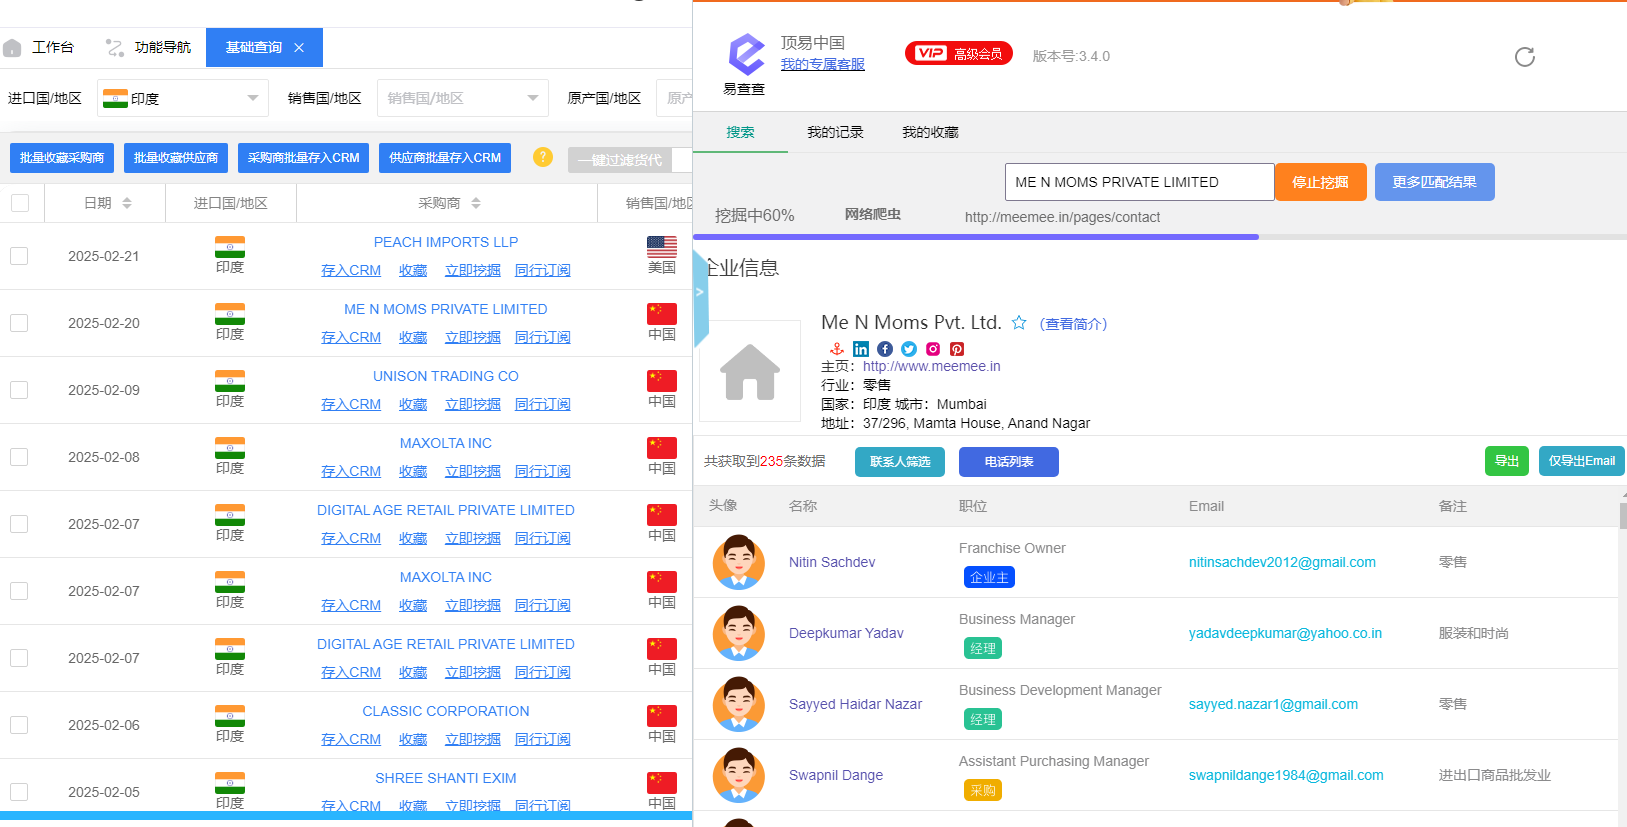Click the red anchor icon beside the social links
Screen dimensions: 1627x827
click(x=837, y=349)
